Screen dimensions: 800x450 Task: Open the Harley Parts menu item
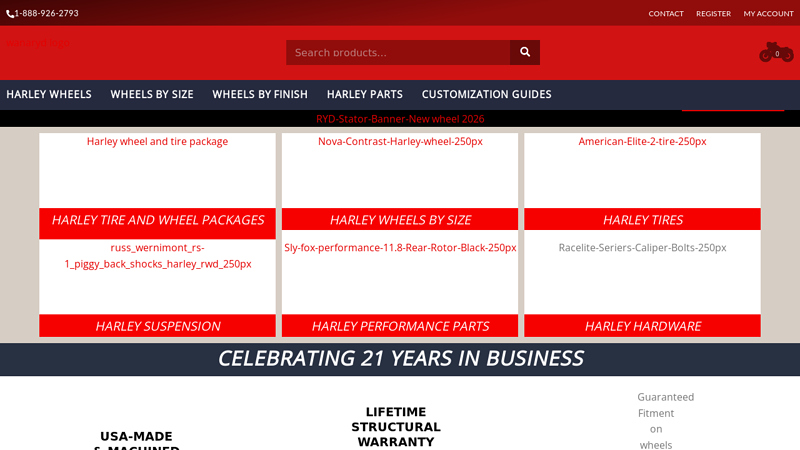(365, 94)
